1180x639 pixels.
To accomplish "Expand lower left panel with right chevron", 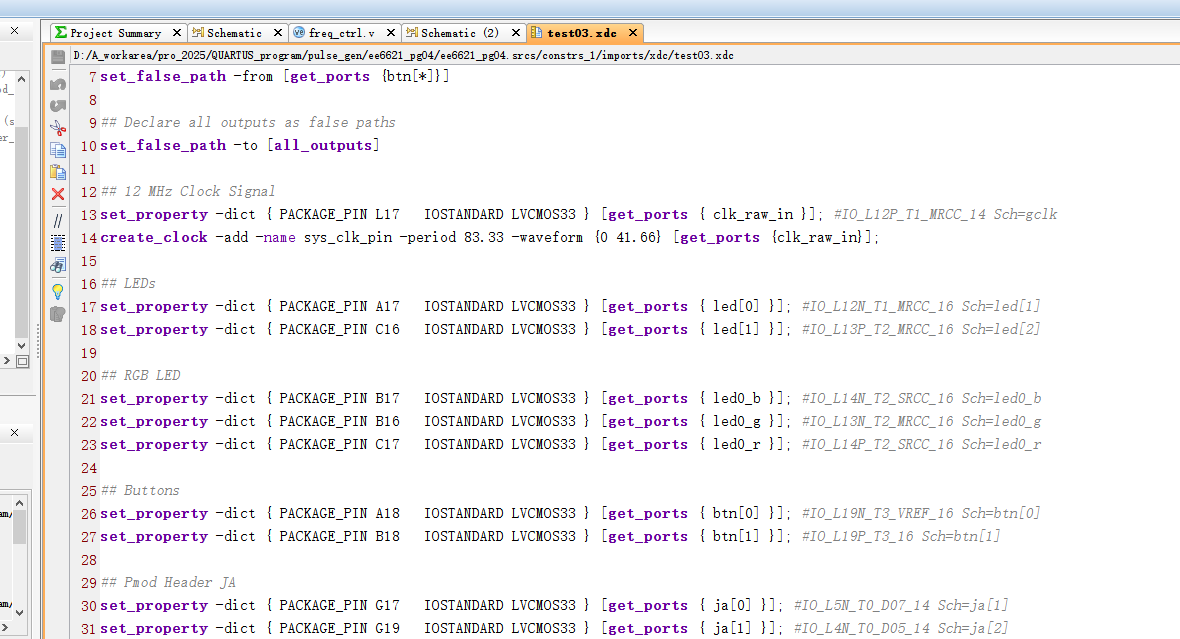I will point(5,627).
